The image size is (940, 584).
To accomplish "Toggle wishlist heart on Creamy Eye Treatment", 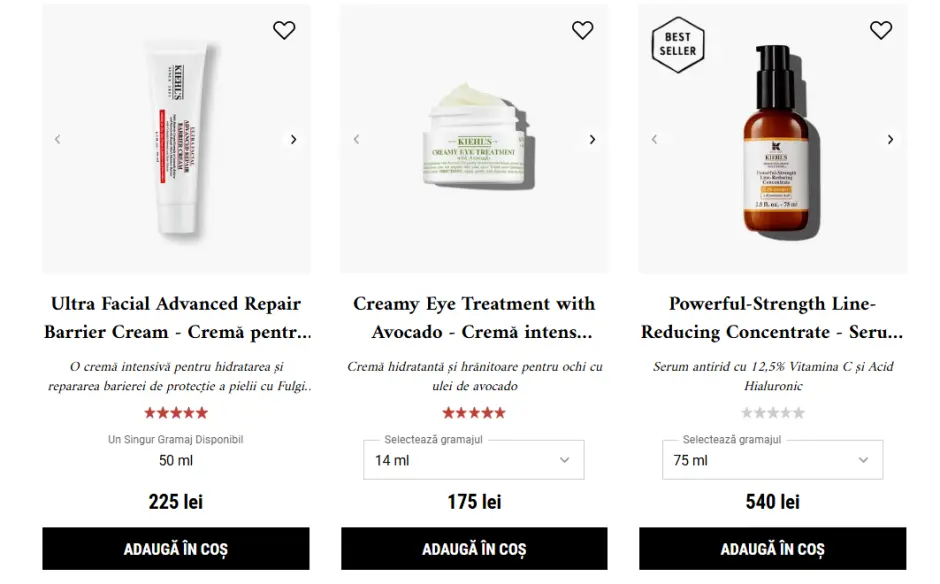I will coord(582,31).
